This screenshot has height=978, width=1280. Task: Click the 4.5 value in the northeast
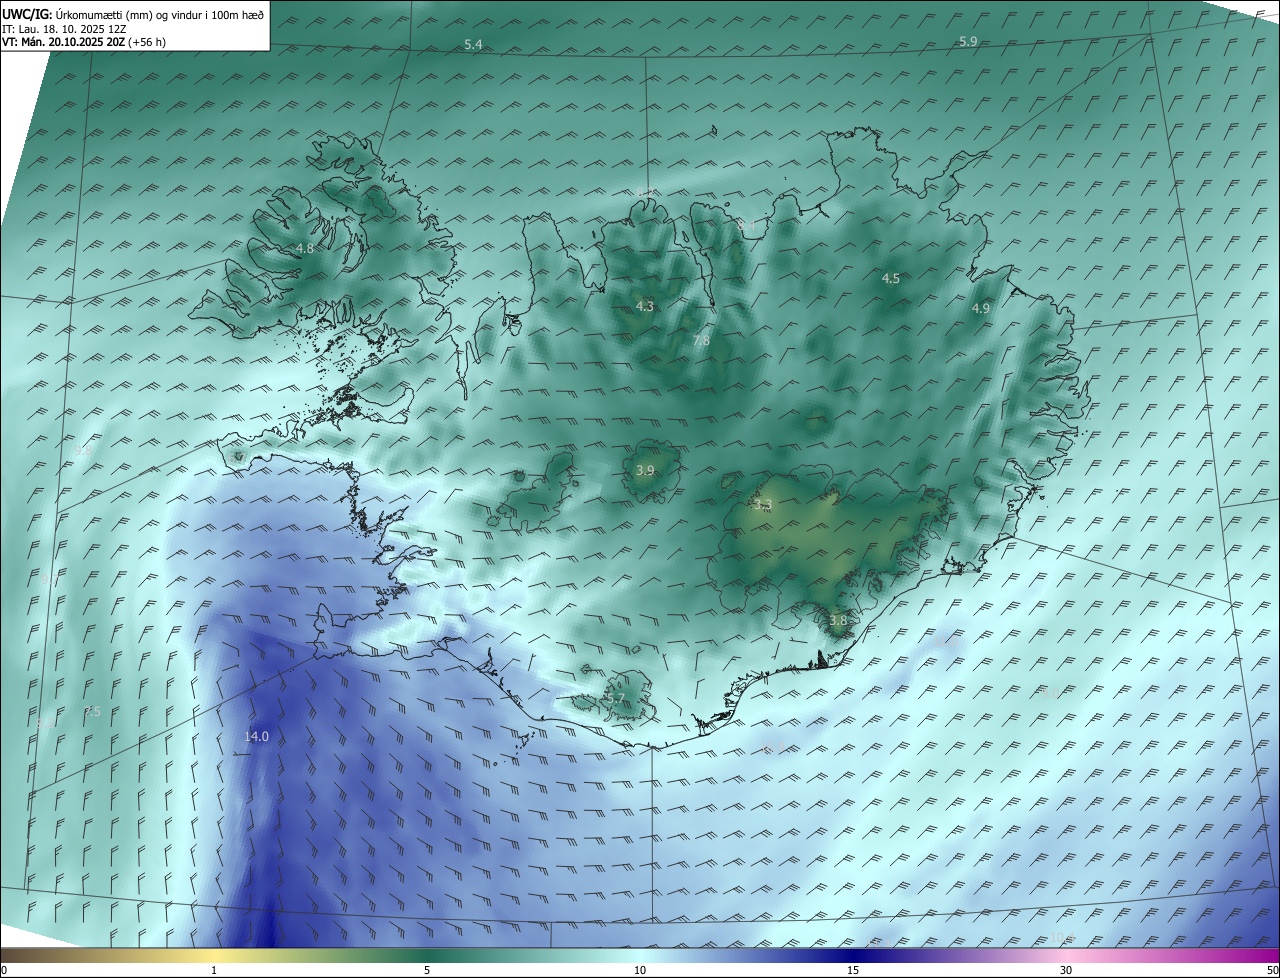[x=890, y=278]
